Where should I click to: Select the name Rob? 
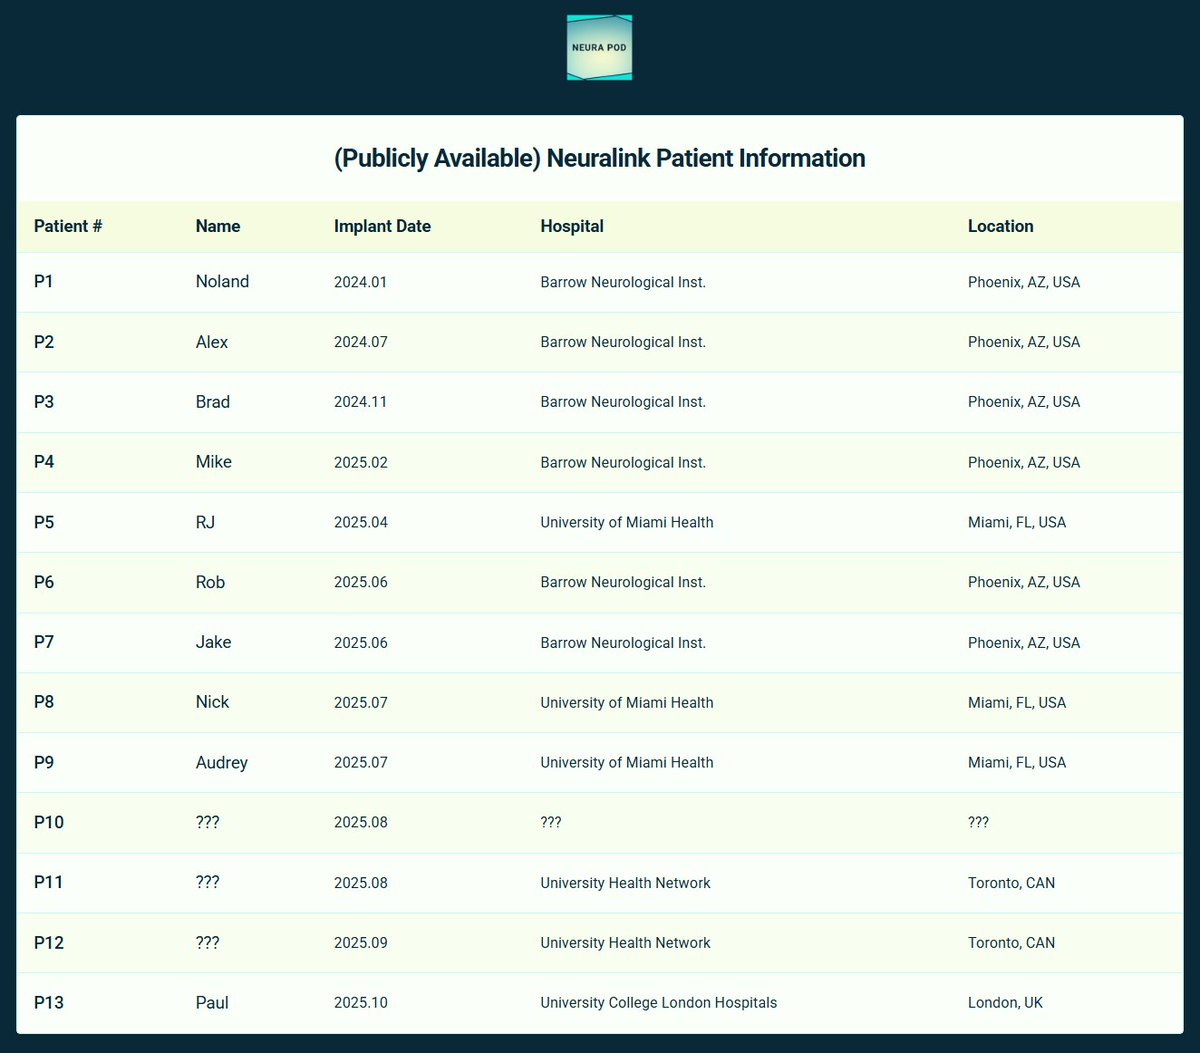pyautogui.click(x=210, y=582)
